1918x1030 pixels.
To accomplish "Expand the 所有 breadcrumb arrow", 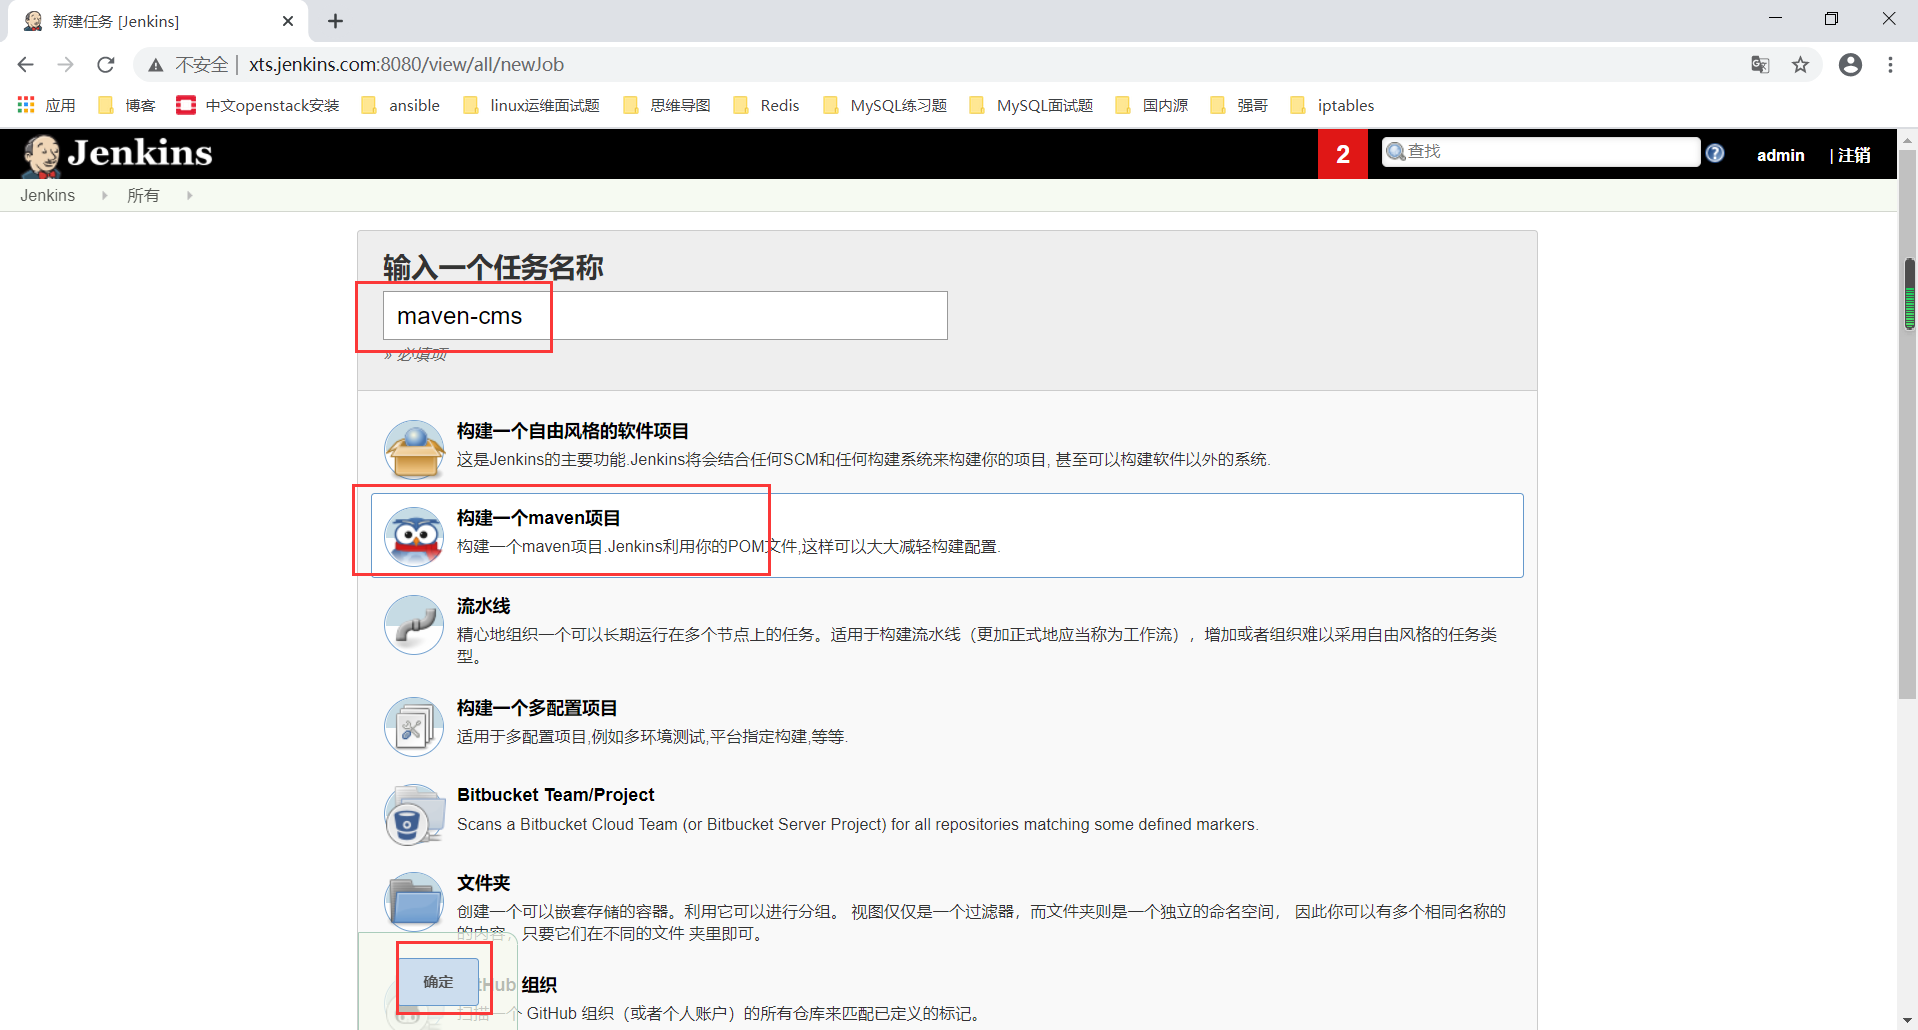I will pyautogui.click(x=189, y=195).
